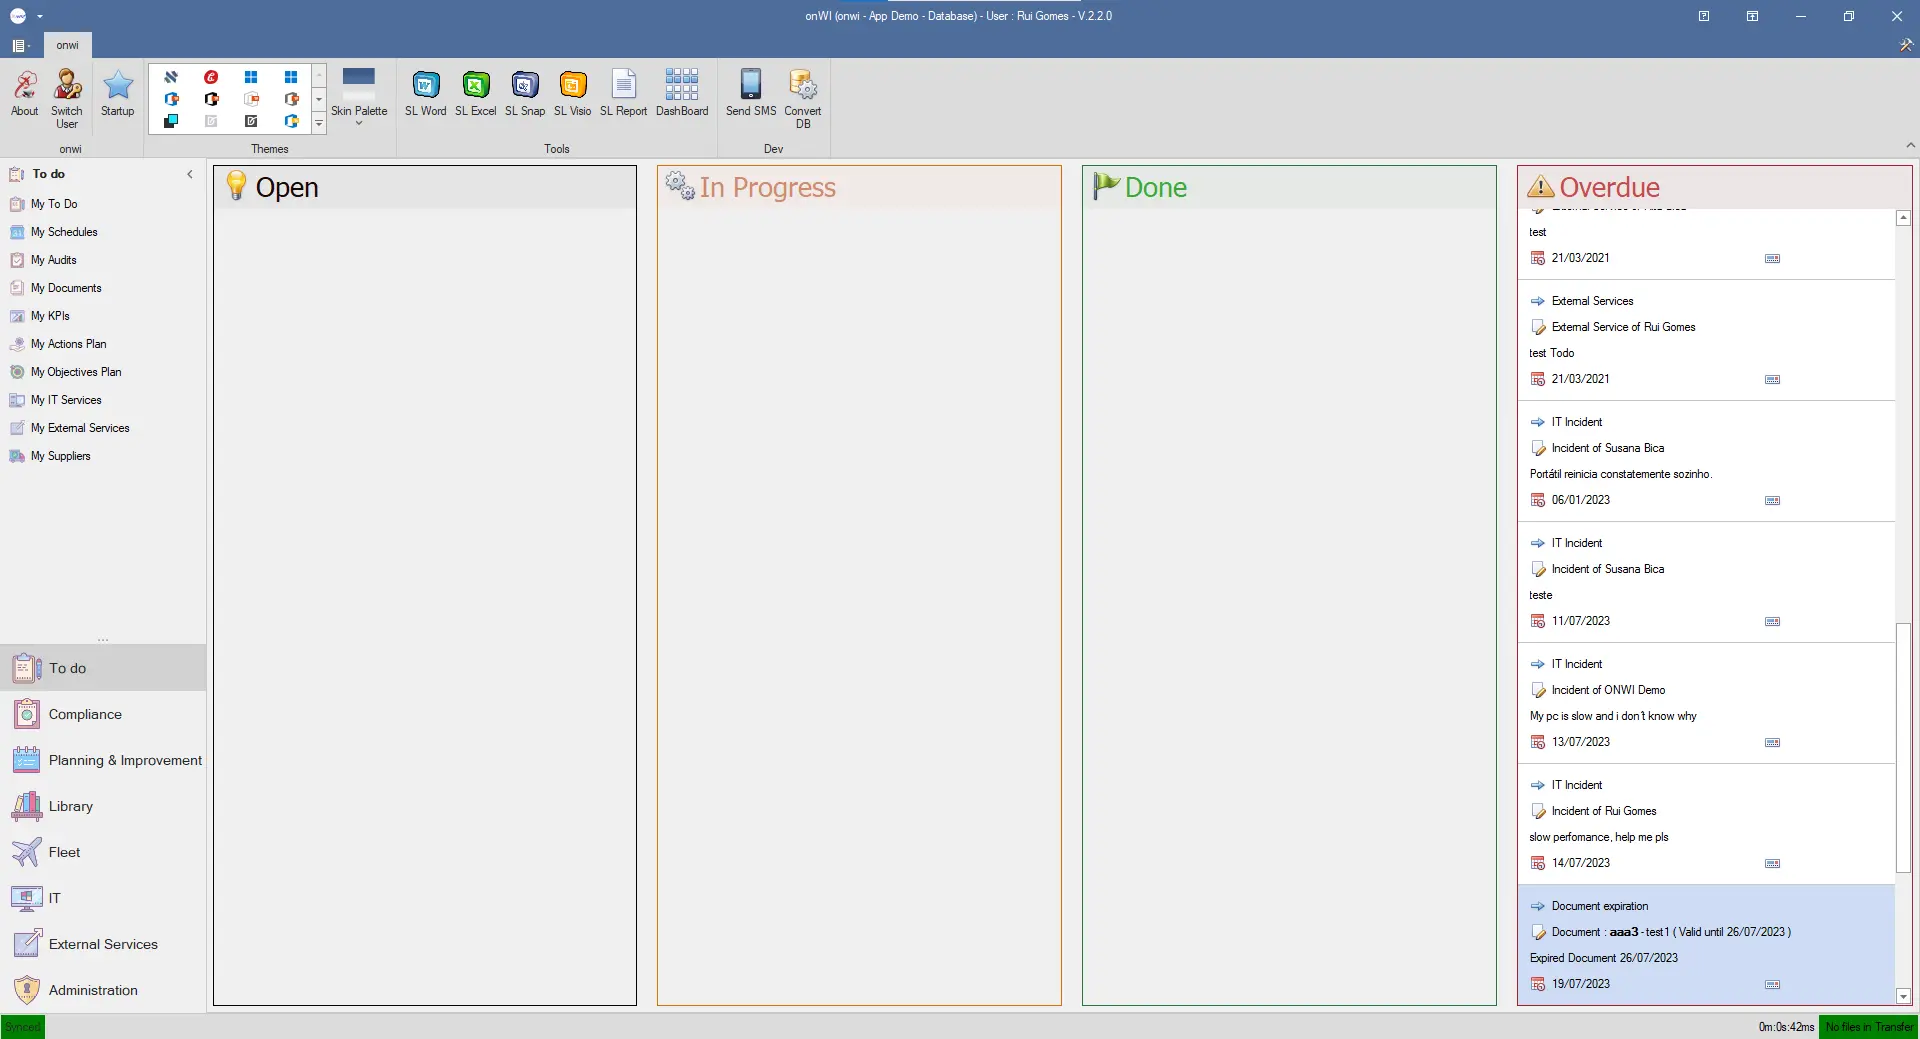Open the IT module in navigation
Screen dimensions: 1920x1039
(x=103, y=898)
